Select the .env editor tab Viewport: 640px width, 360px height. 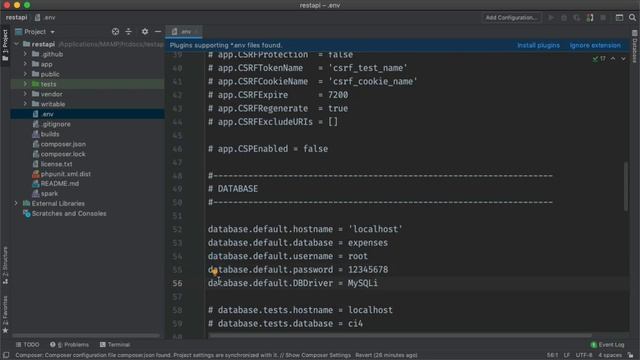(183, 31)
